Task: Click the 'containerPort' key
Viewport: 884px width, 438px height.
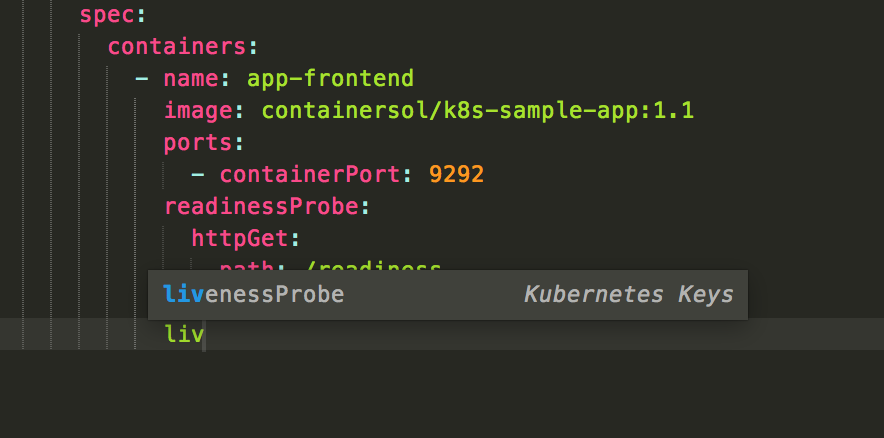Action: click(x=310, y=175)
